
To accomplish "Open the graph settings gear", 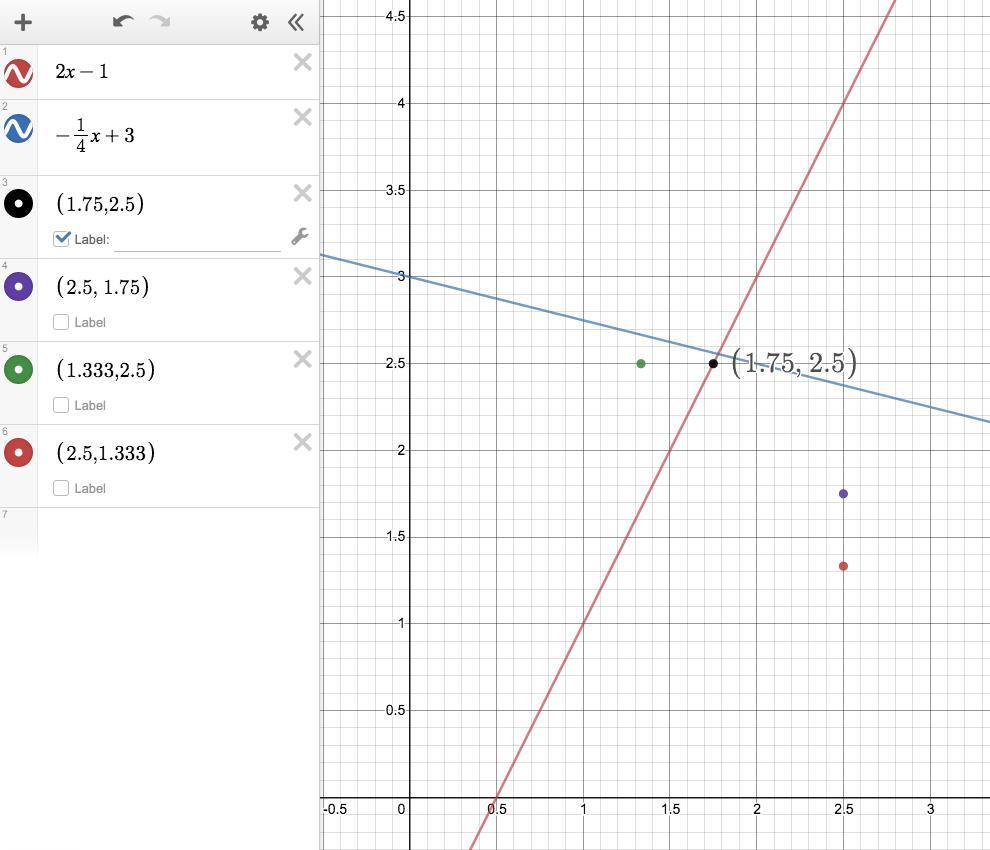I will 259,23.
